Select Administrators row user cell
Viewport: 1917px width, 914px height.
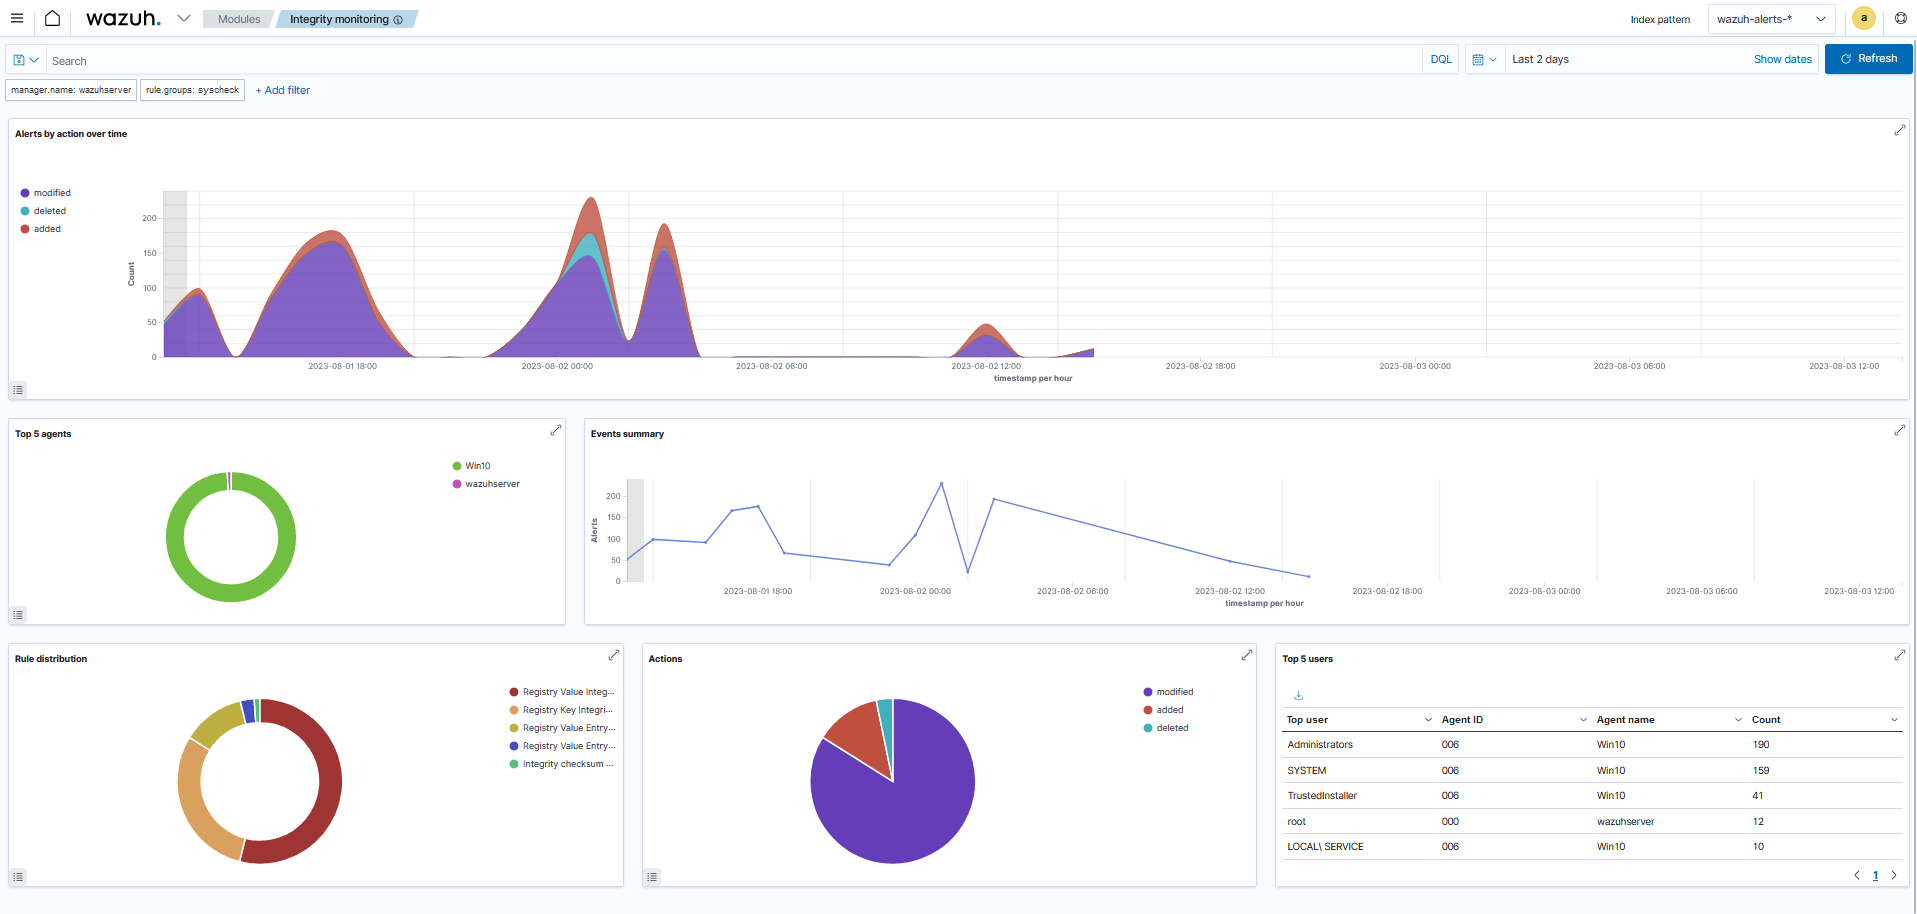(x=1319, y=745)
